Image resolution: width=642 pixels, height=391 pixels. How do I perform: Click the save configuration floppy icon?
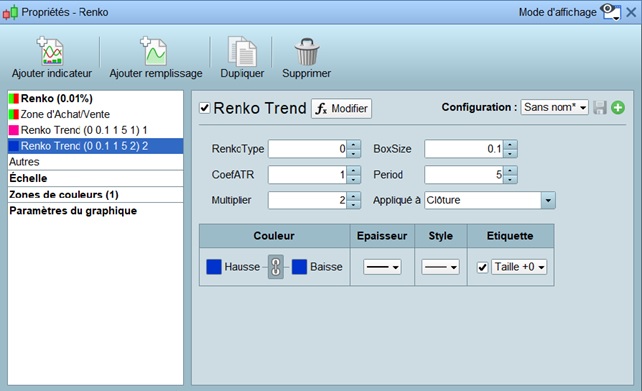coord(600,108)
